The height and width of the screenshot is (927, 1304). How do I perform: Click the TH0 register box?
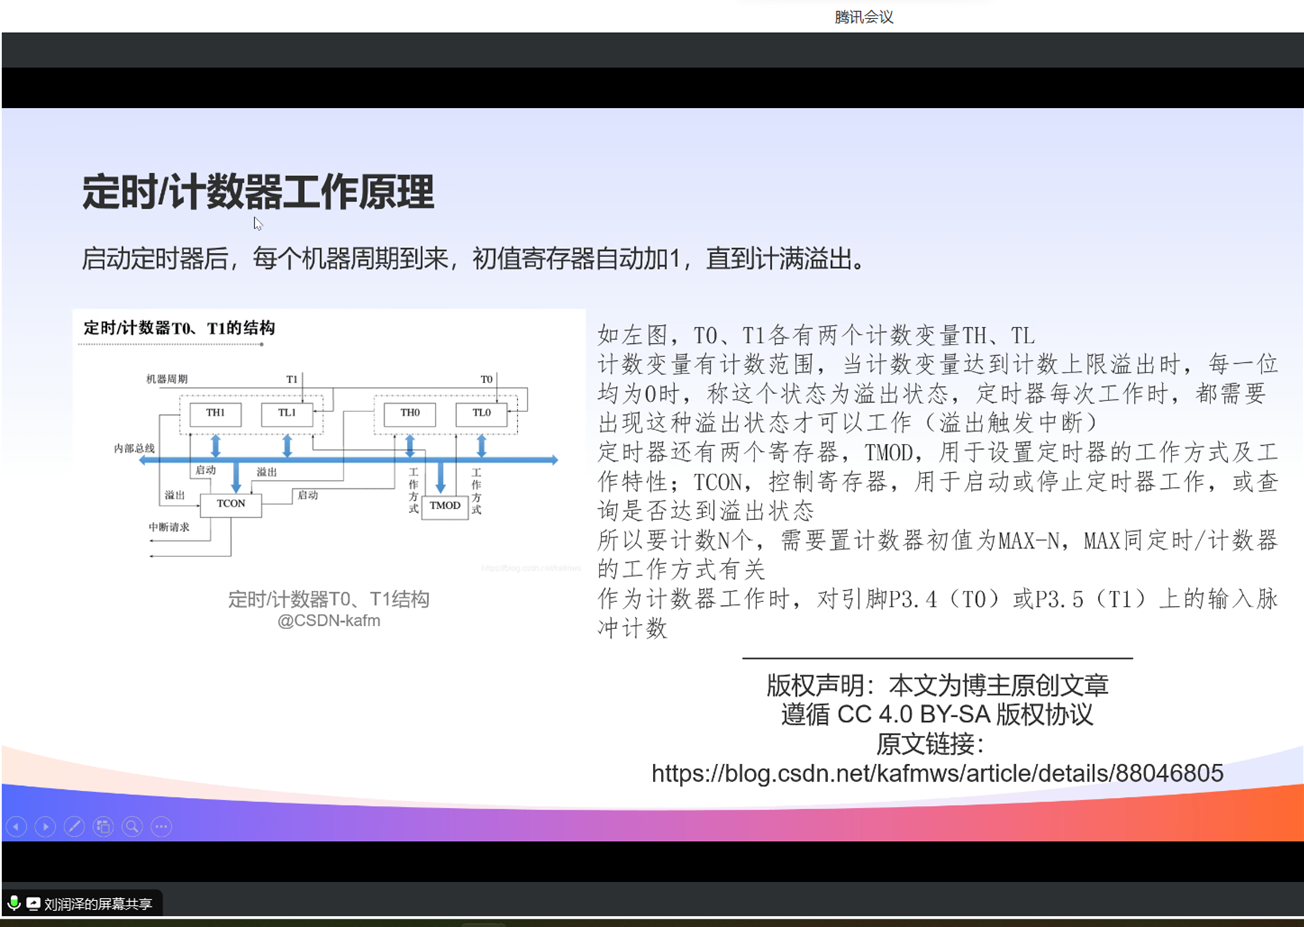(410, 413)
